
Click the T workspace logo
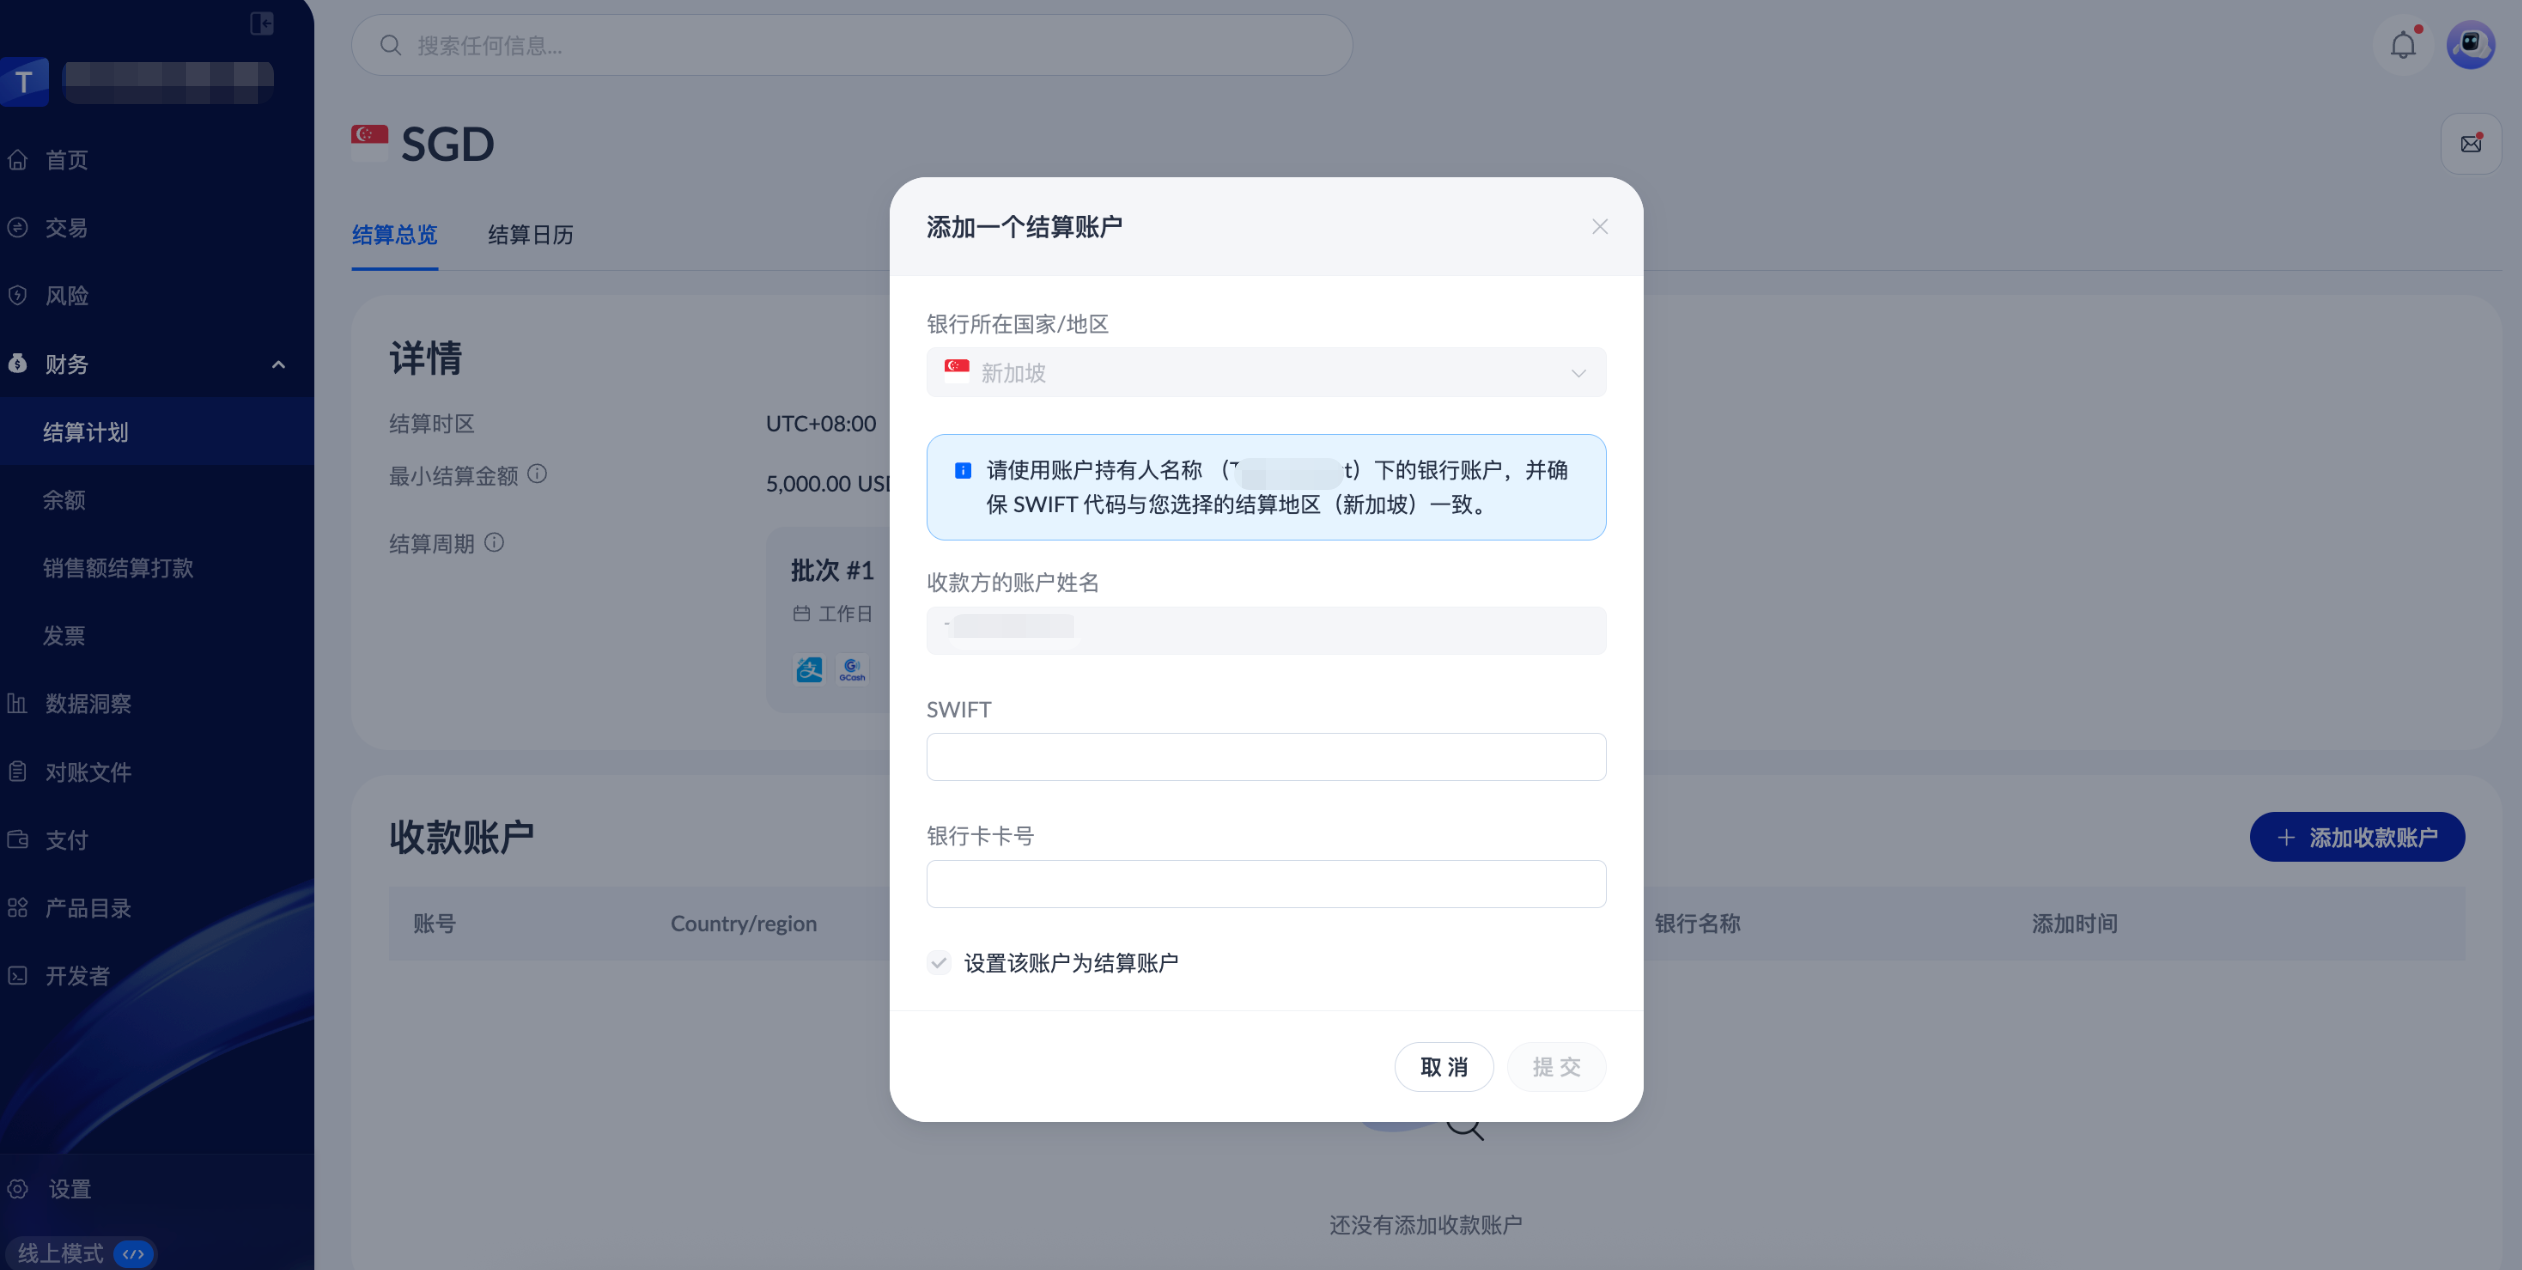24,82
